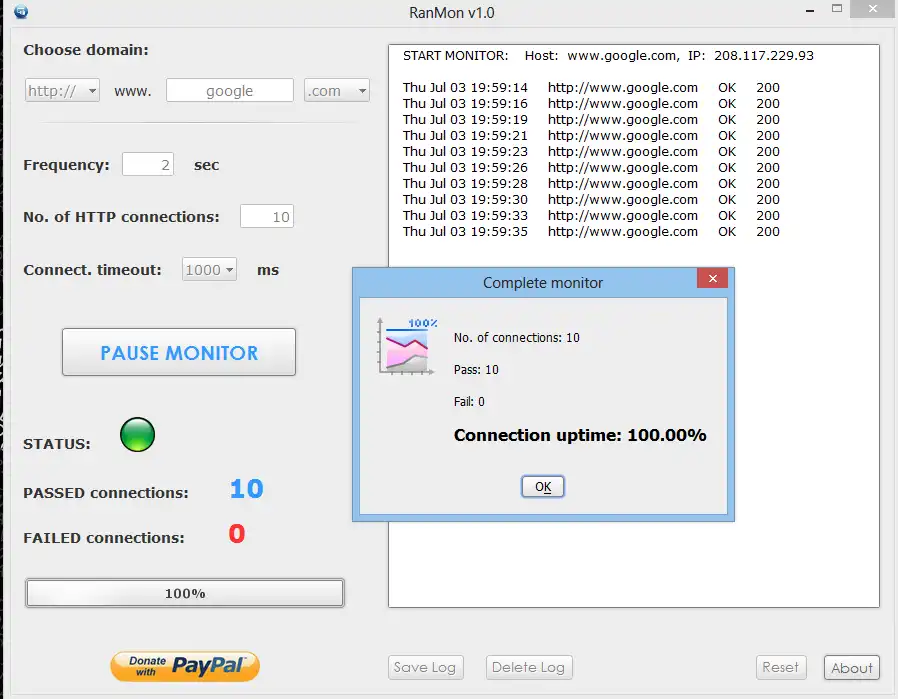The image size is (898, 699).
Task: Click the Donate with PayPal button
Action: pos(185,666)
